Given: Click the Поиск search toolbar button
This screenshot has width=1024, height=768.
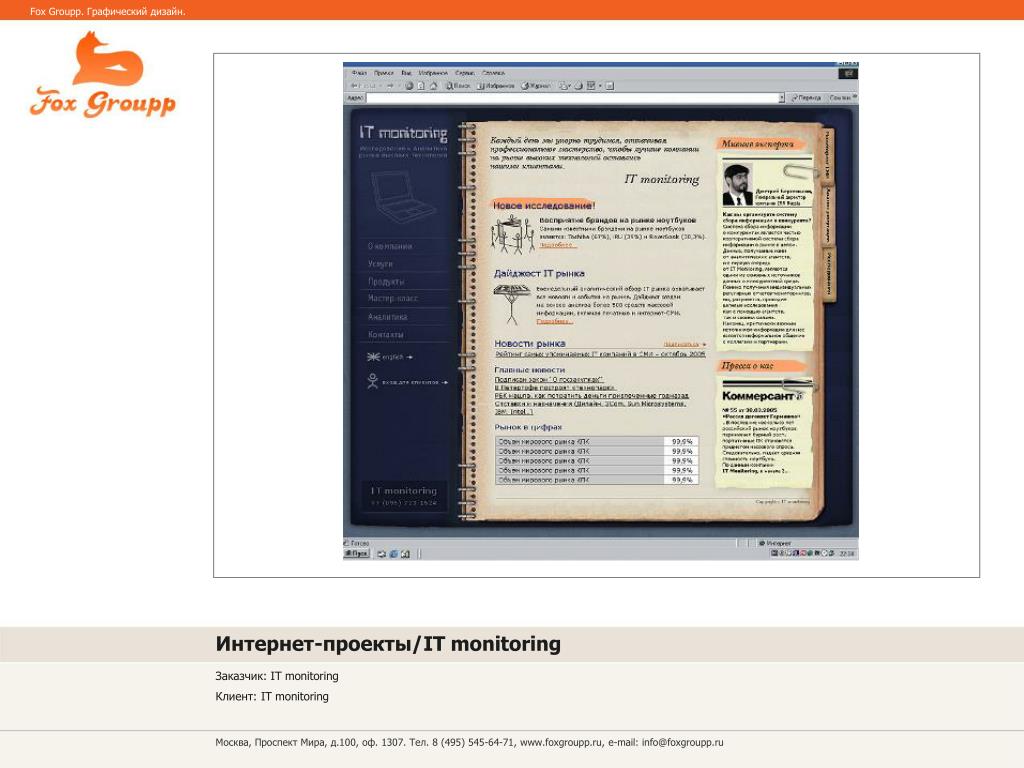Looking at the screenshot, I should point(458,86).
